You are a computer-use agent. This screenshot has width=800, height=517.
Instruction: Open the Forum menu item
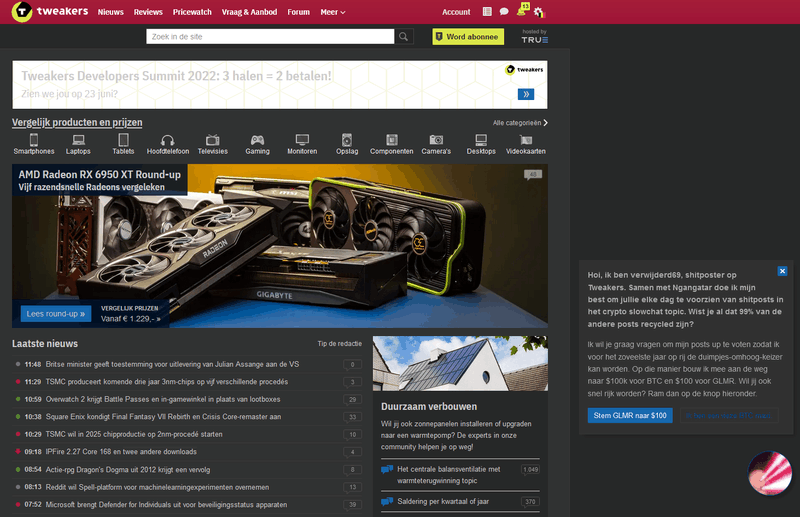298,12
